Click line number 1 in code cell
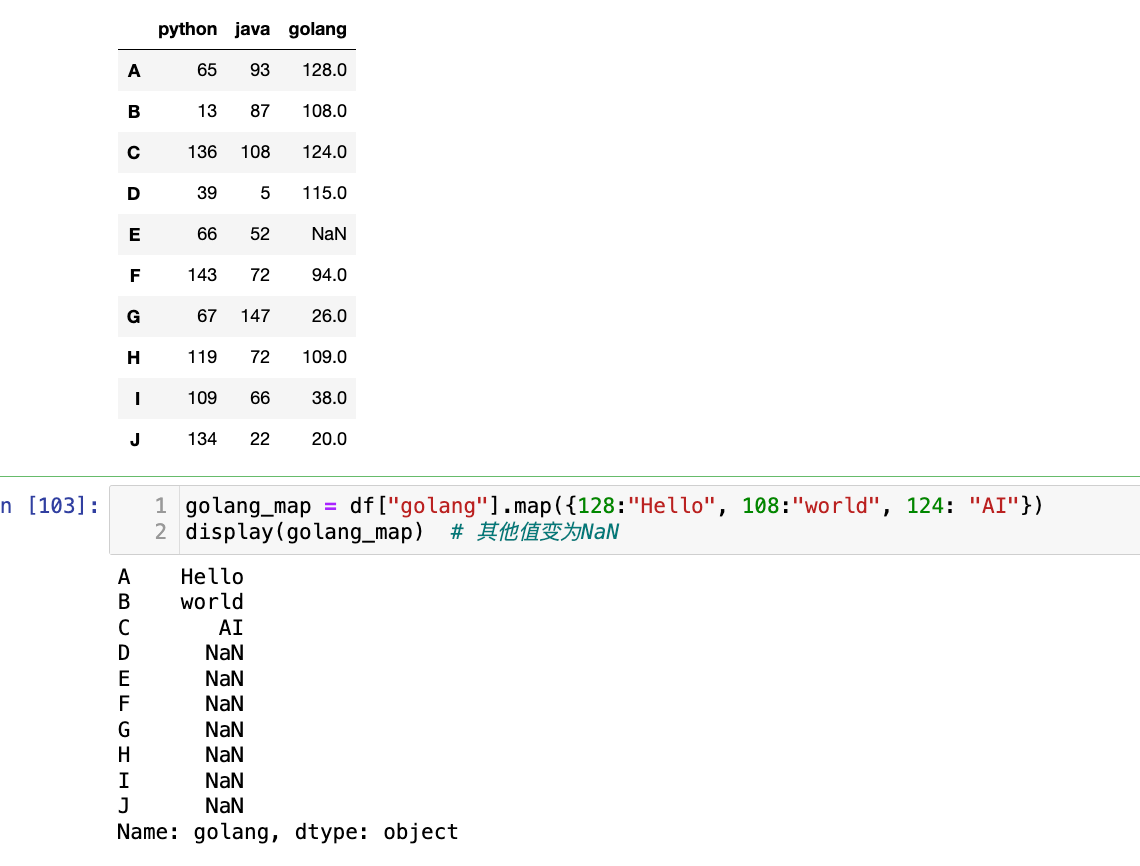 [x=161, y=506]
